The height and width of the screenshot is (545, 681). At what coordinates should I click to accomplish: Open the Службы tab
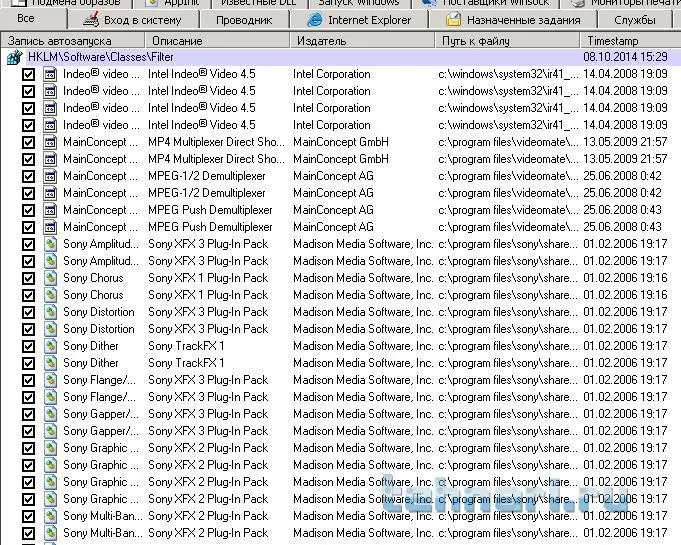point(635,20)
